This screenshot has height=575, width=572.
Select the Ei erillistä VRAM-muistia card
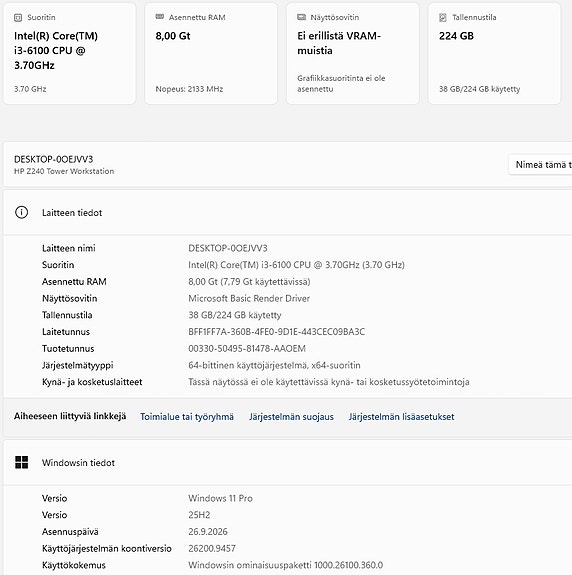tap(353, 54)
